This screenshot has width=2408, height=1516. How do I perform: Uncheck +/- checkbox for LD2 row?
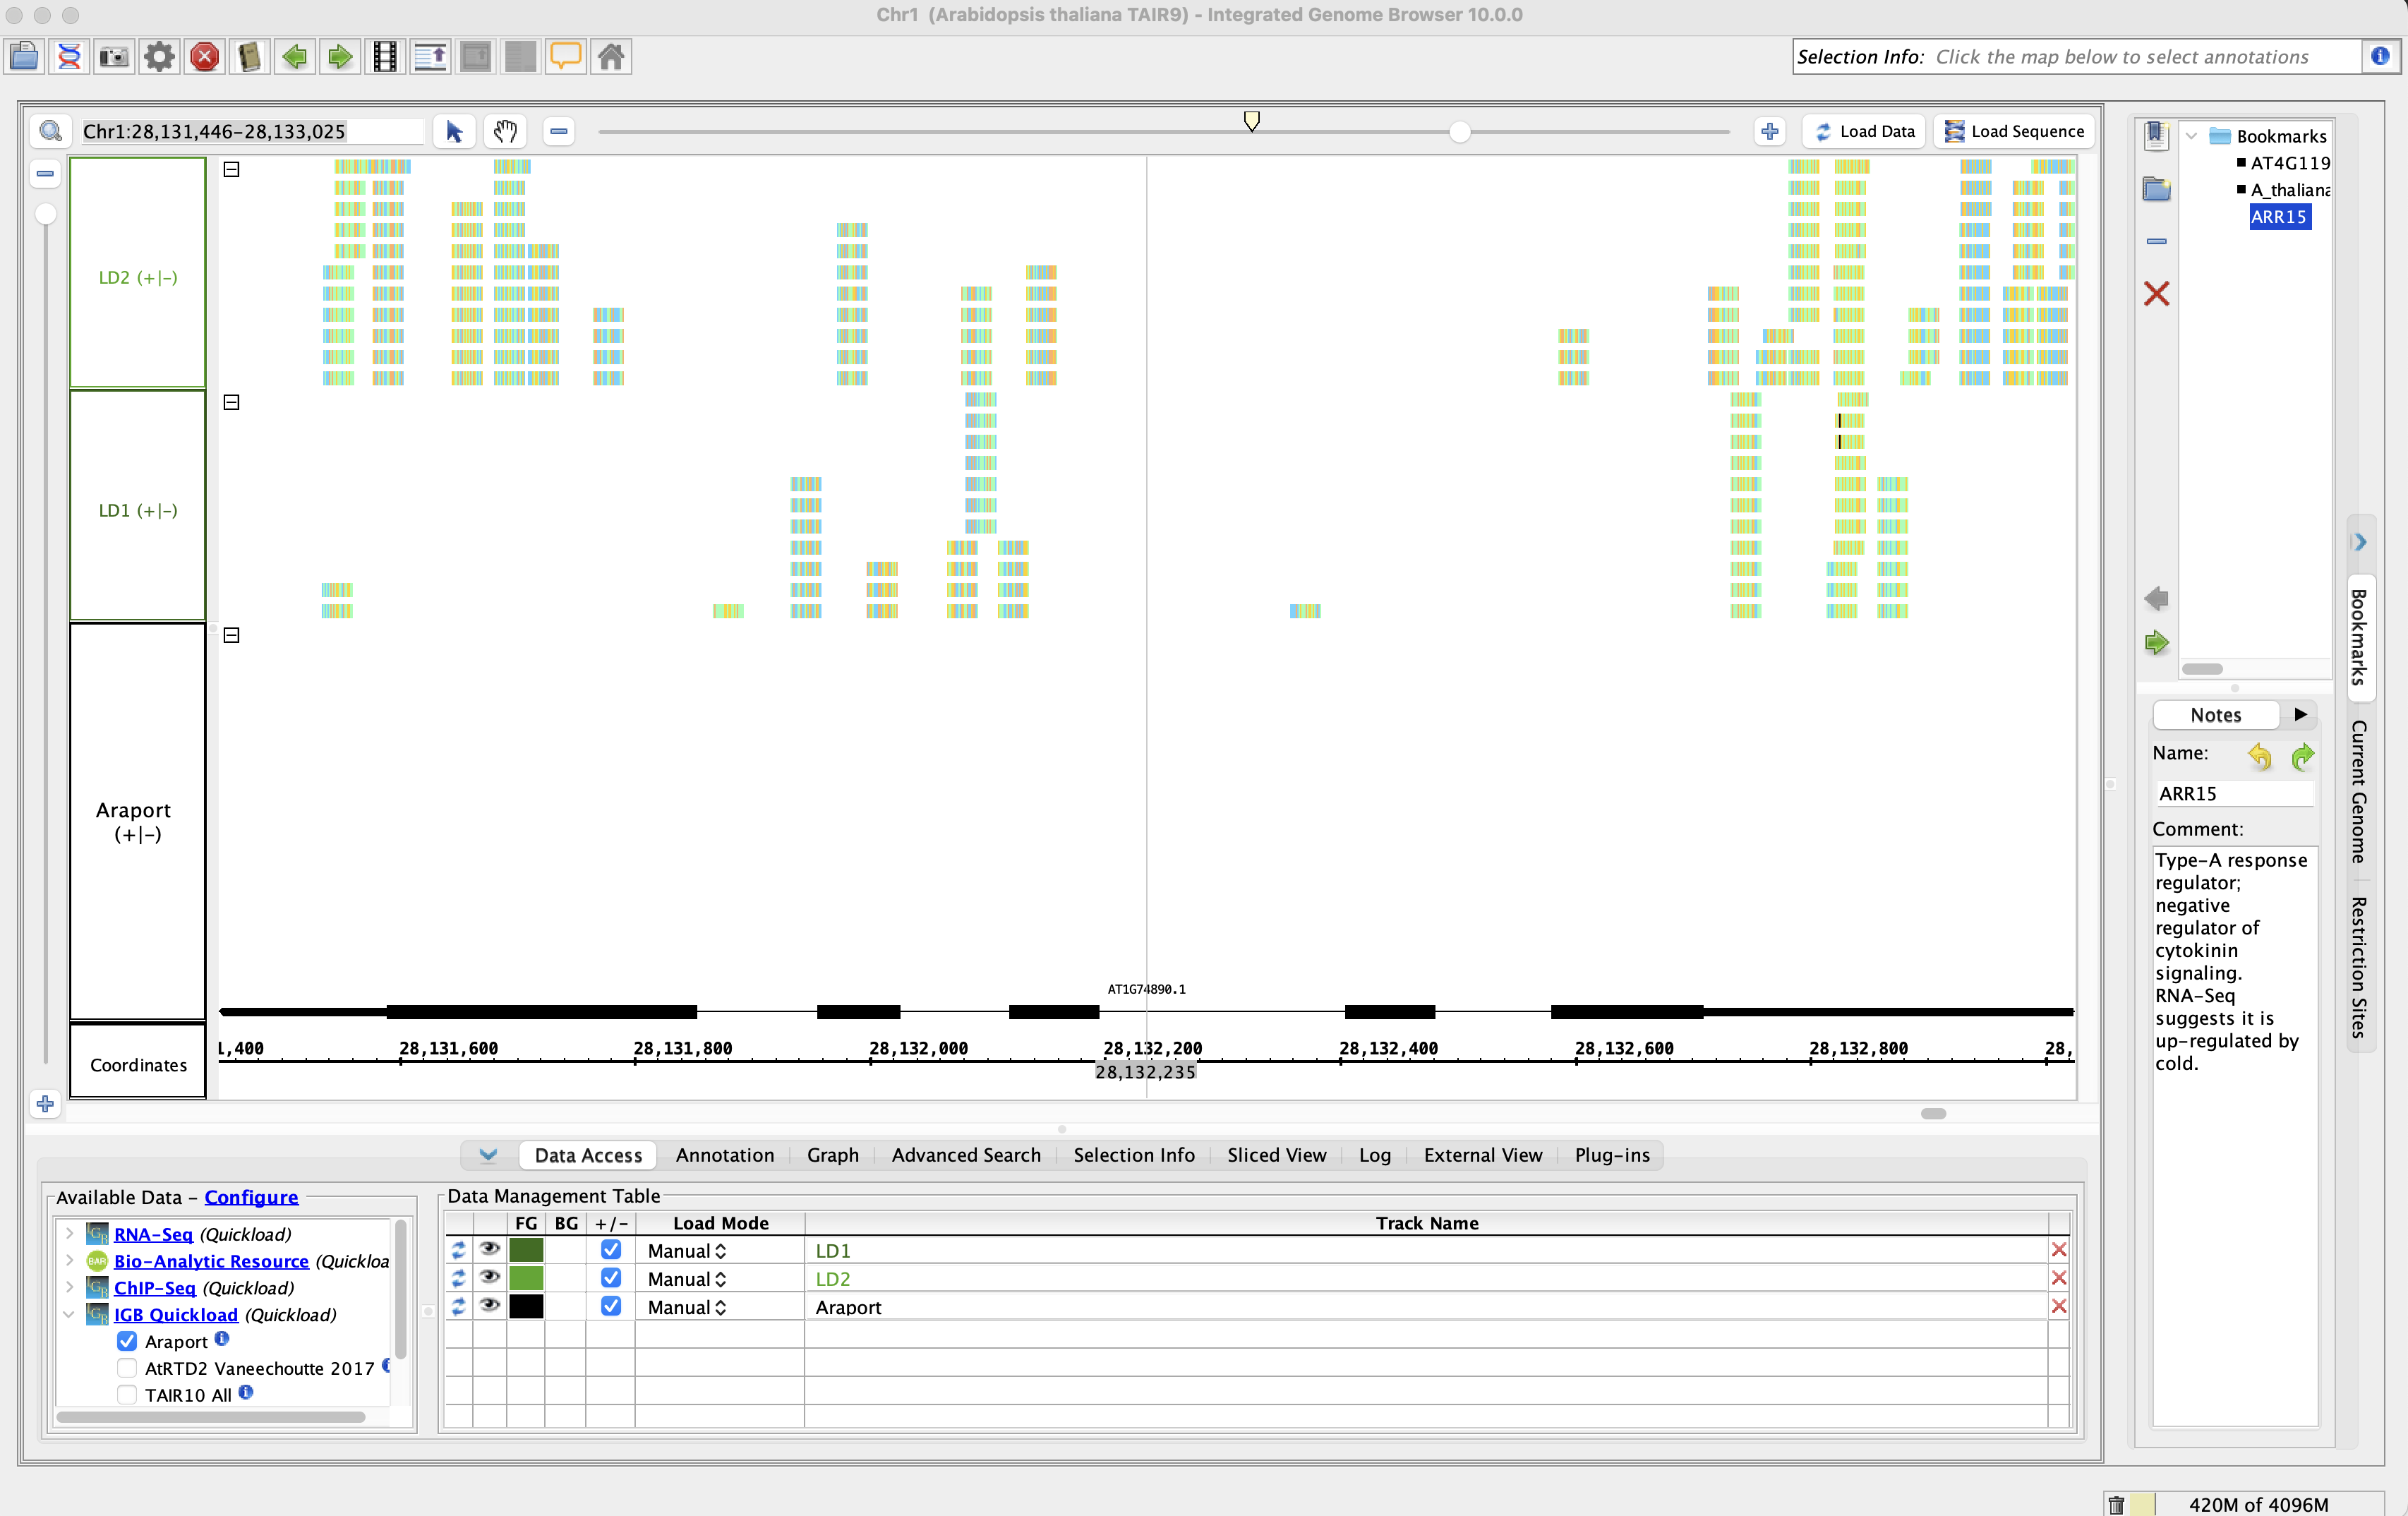[x=611, y=1277]
